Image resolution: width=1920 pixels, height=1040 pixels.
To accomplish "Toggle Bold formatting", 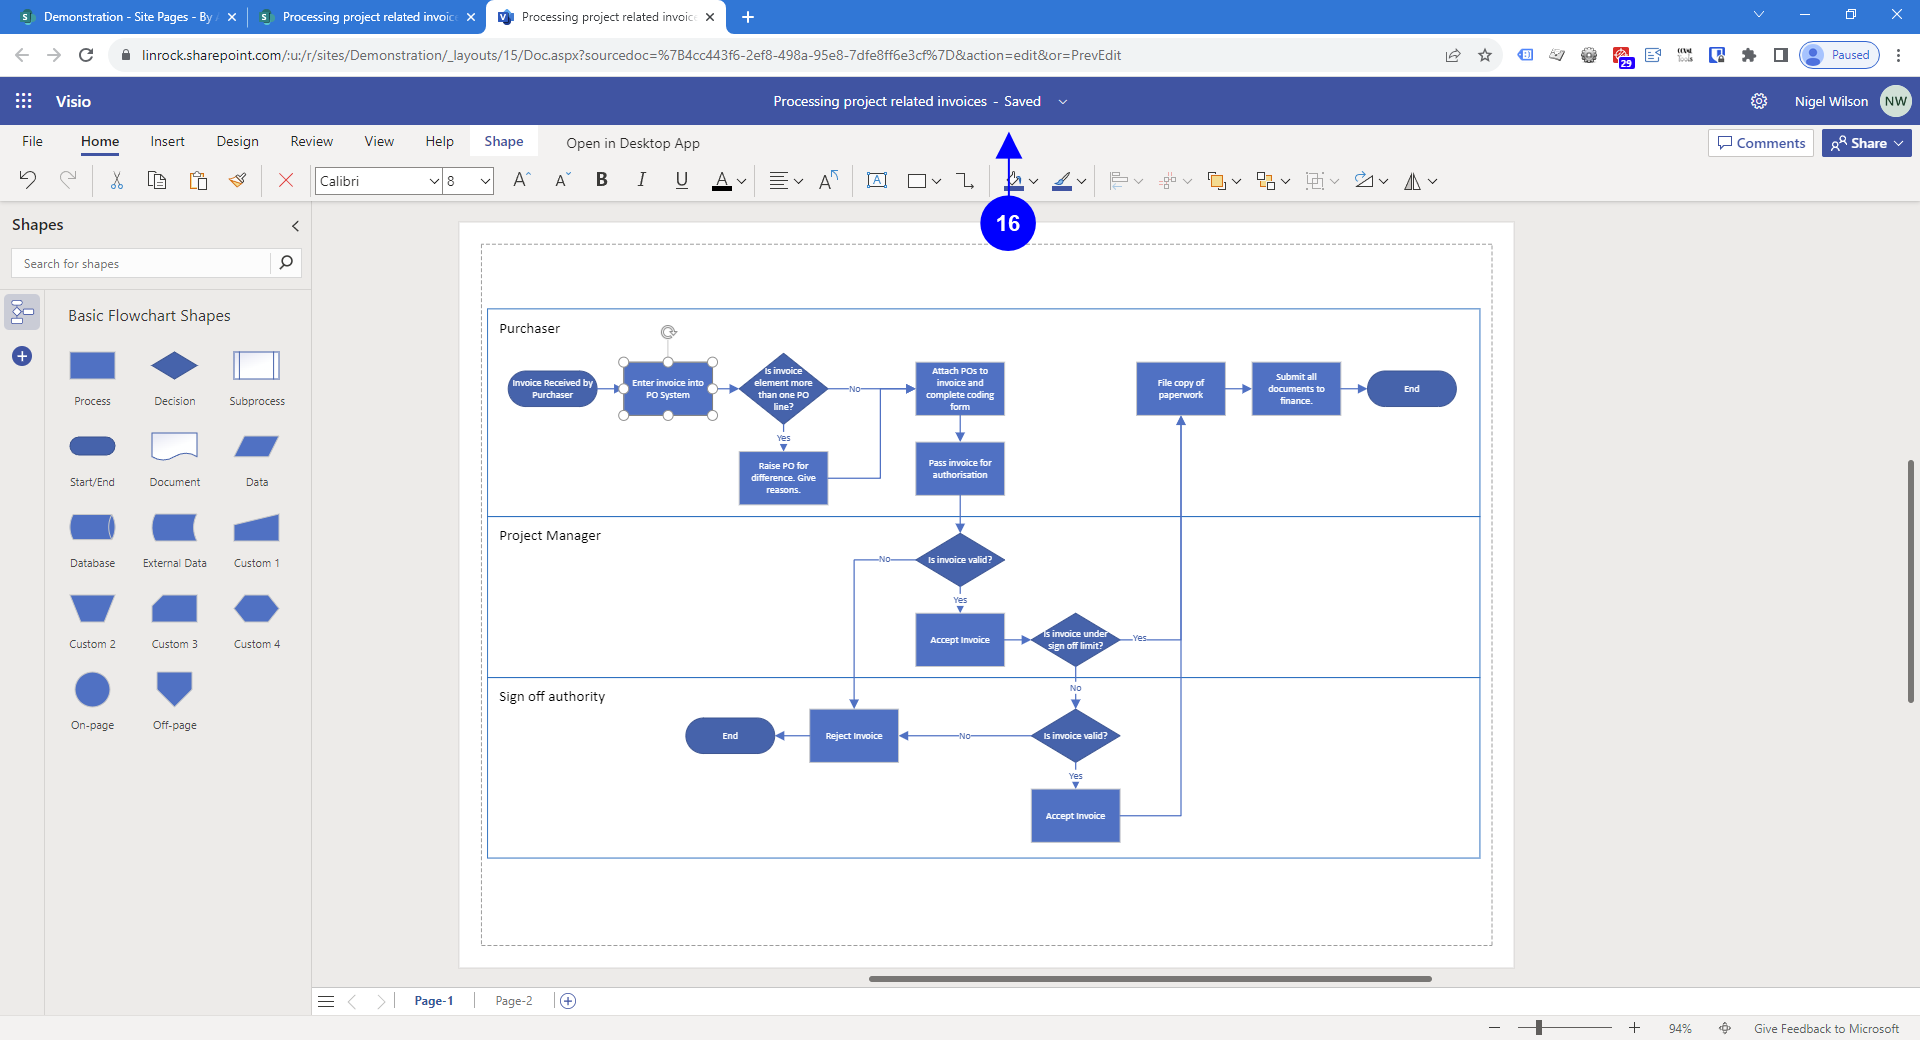I will tap(601, 180).
